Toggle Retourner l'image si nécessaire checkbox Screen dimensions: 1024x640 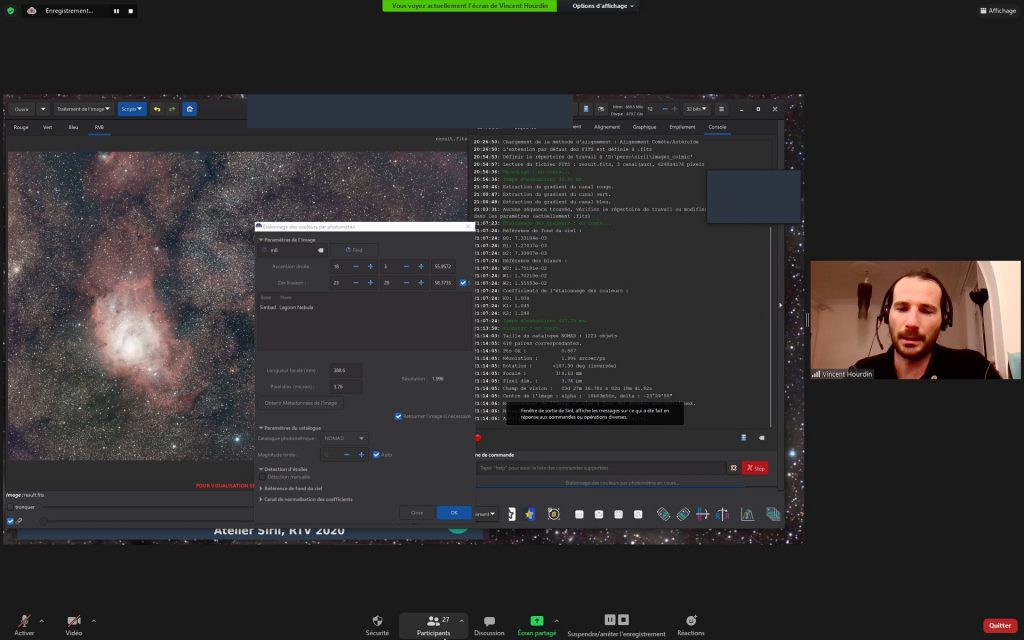[398, 416]
